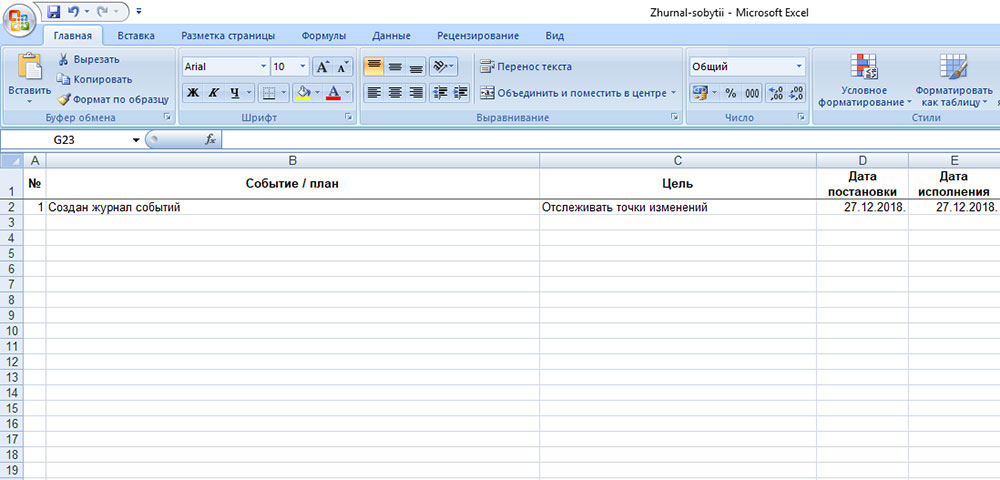Activate Формат по образцу format painter

click(113, 99)
